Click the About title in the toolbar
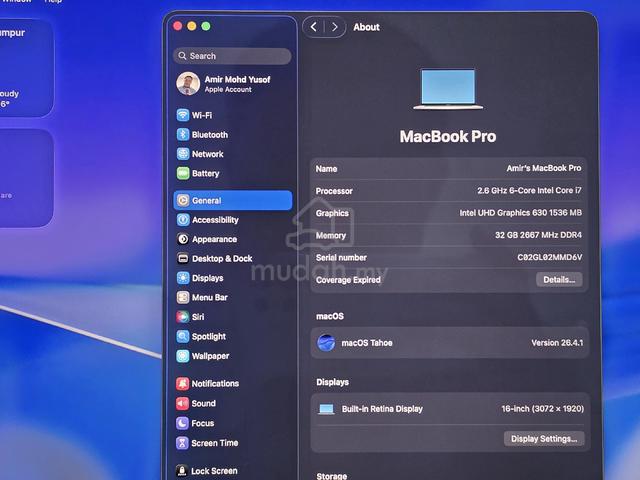Screen dimensions: 640x480 [x=367, y=27]
